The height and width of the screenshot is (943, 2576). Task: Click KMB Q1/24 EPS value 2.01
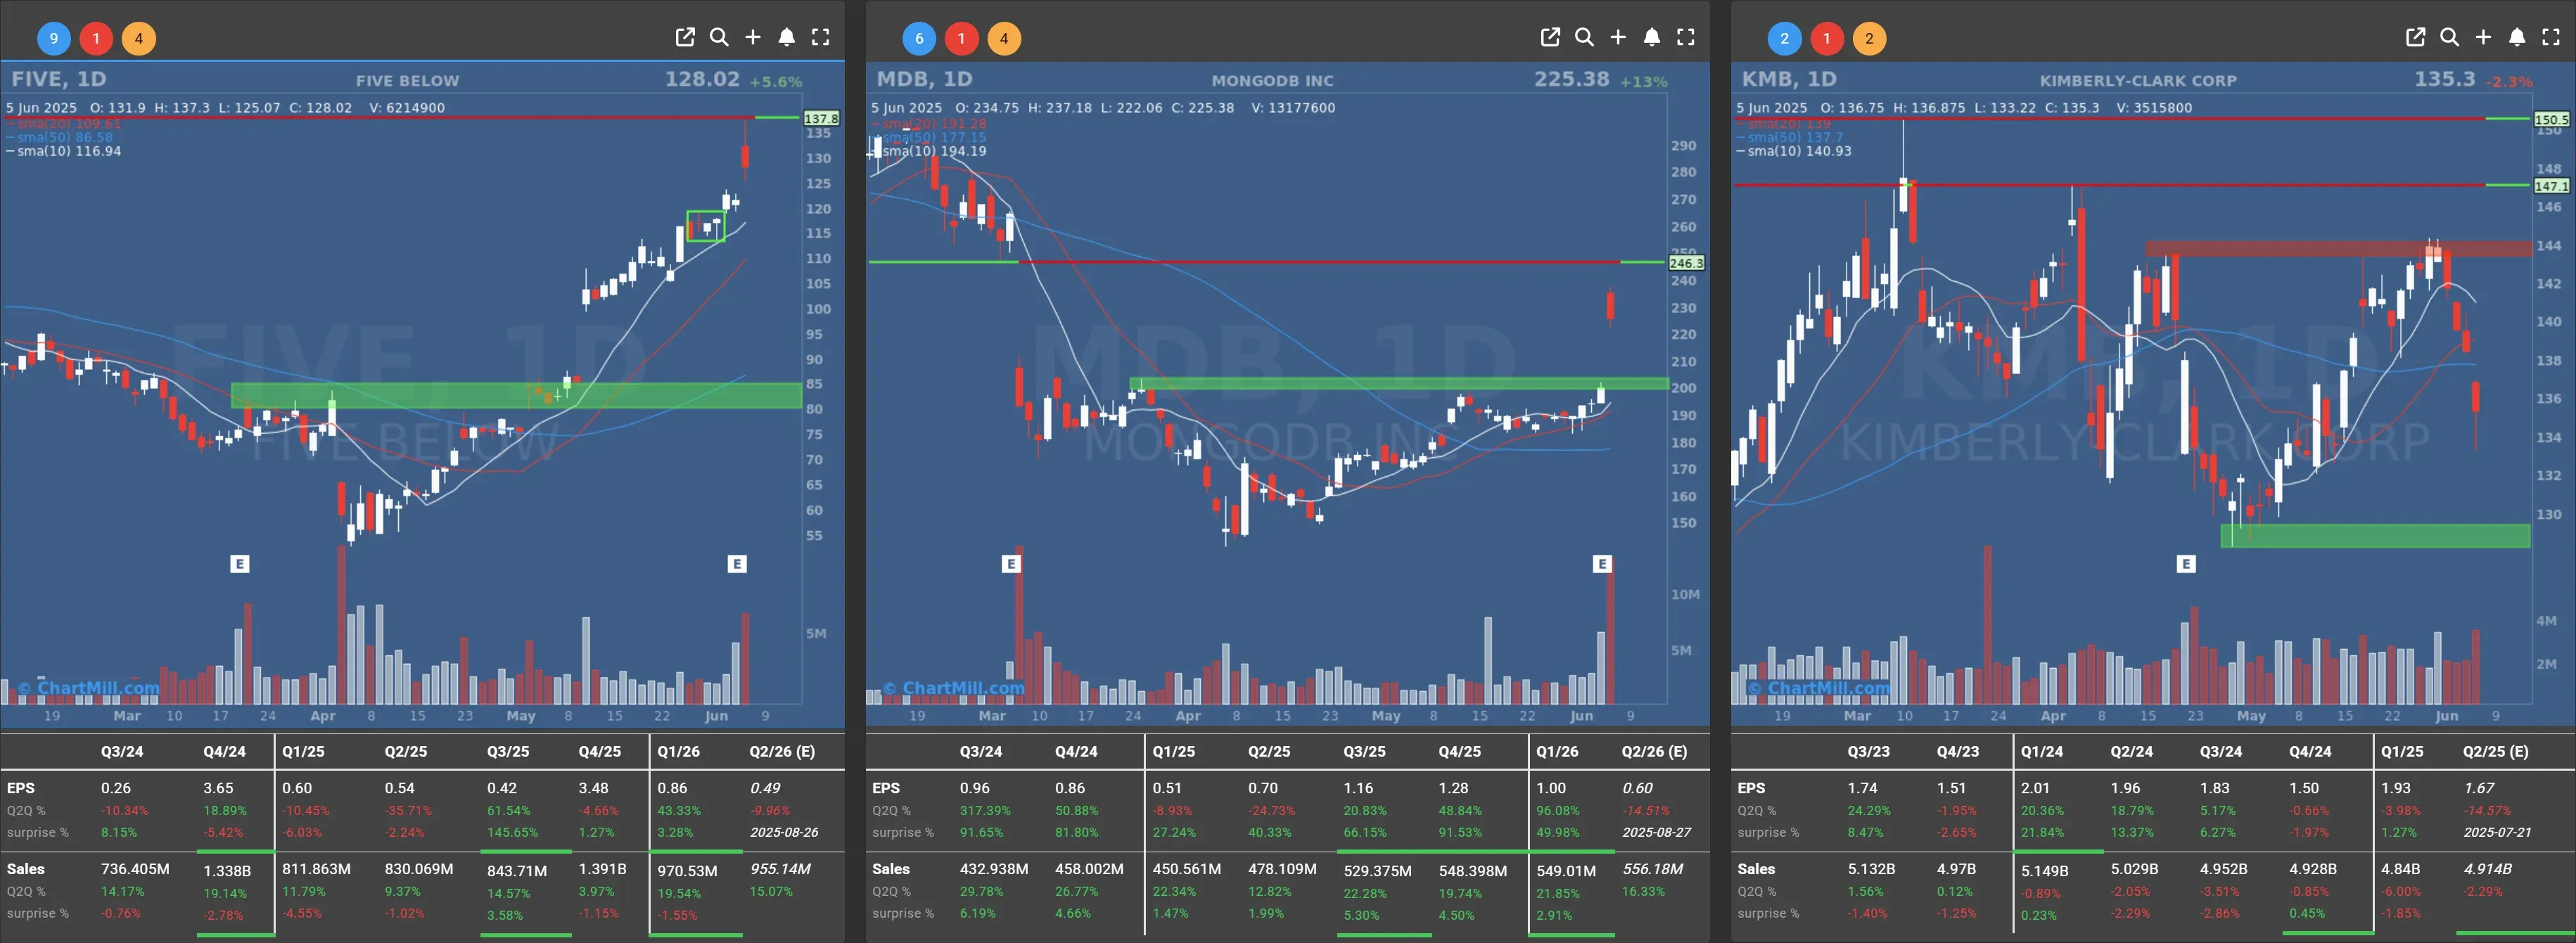(2035, 788)
